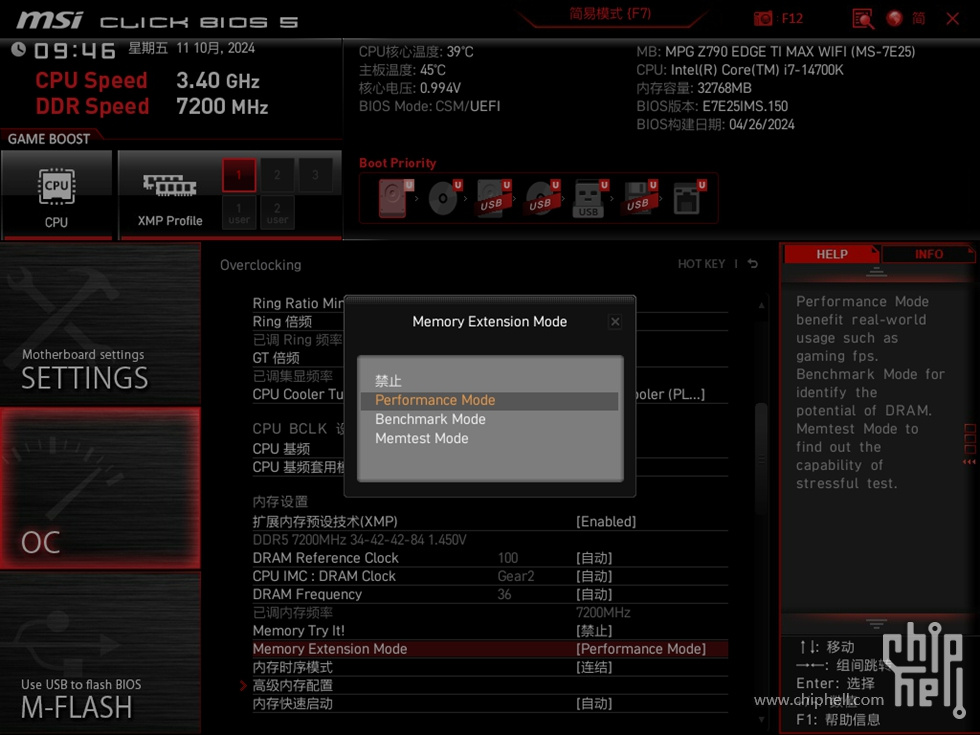The height and width of the screenshot is (735, 980).
Task: Select the USB floppy boot device icon
Action: [x=639, y=198]
